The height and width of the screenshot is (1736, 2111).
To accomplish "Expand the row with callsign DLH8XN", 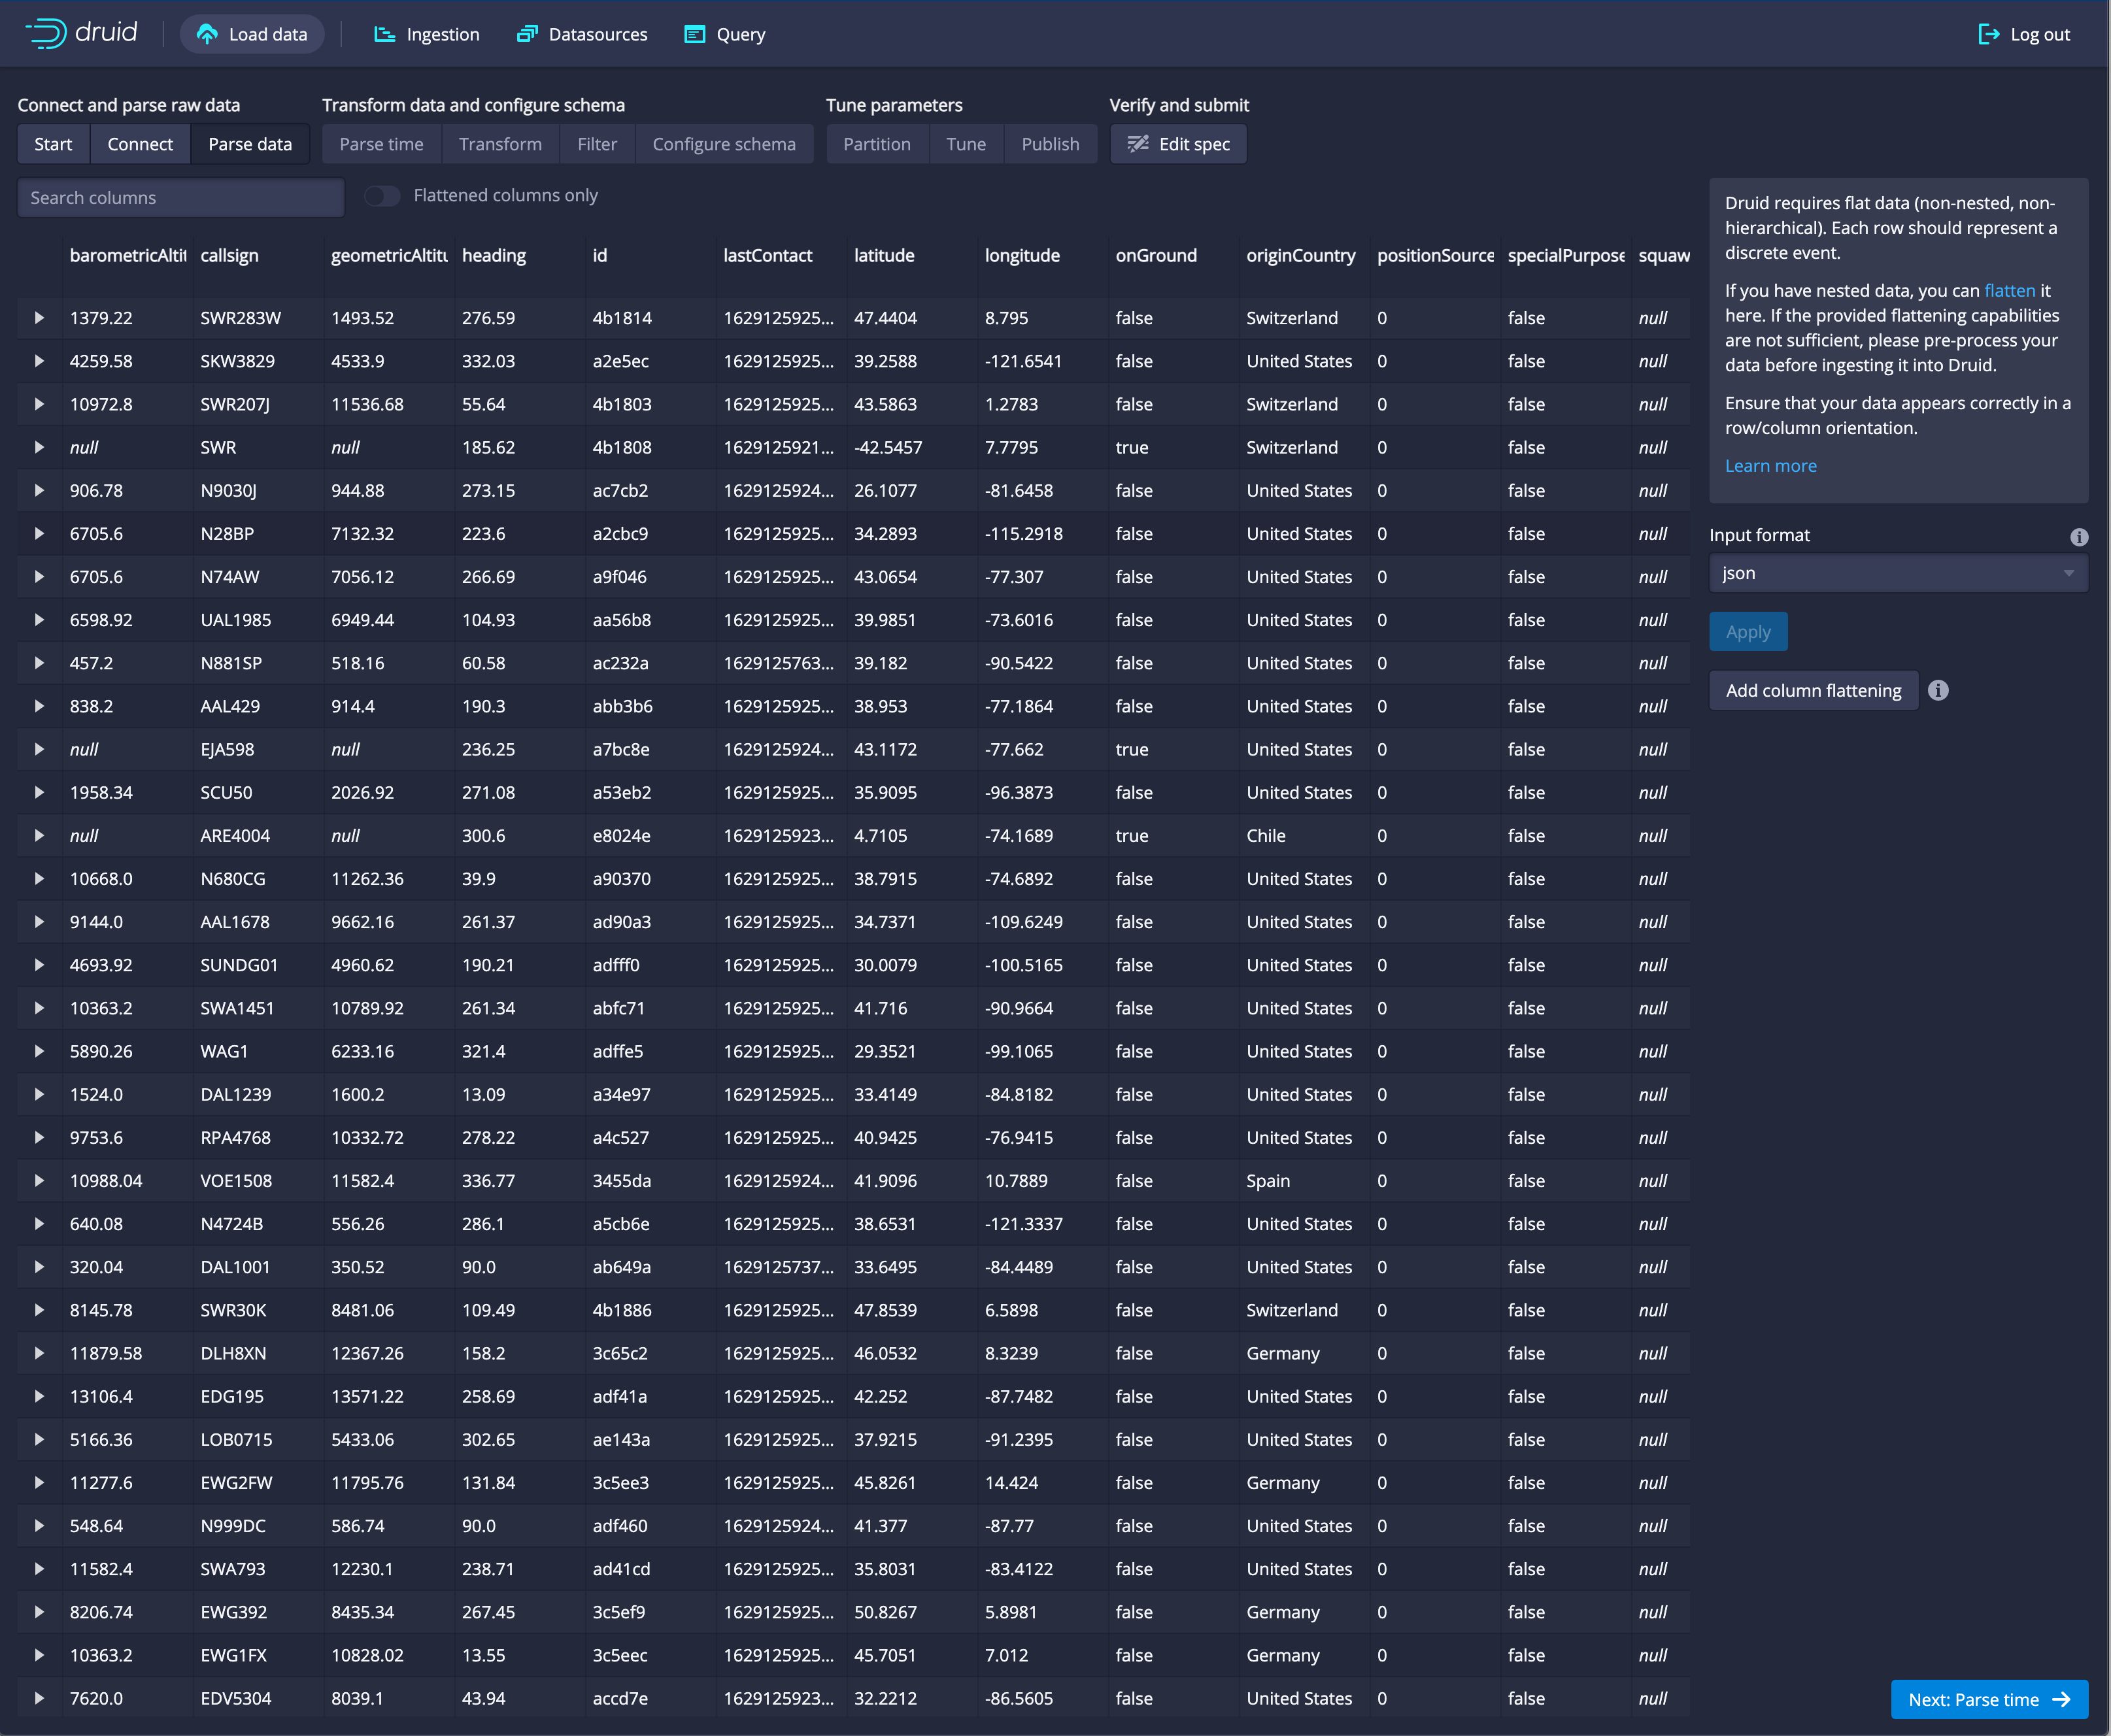I will point(39,1353).
